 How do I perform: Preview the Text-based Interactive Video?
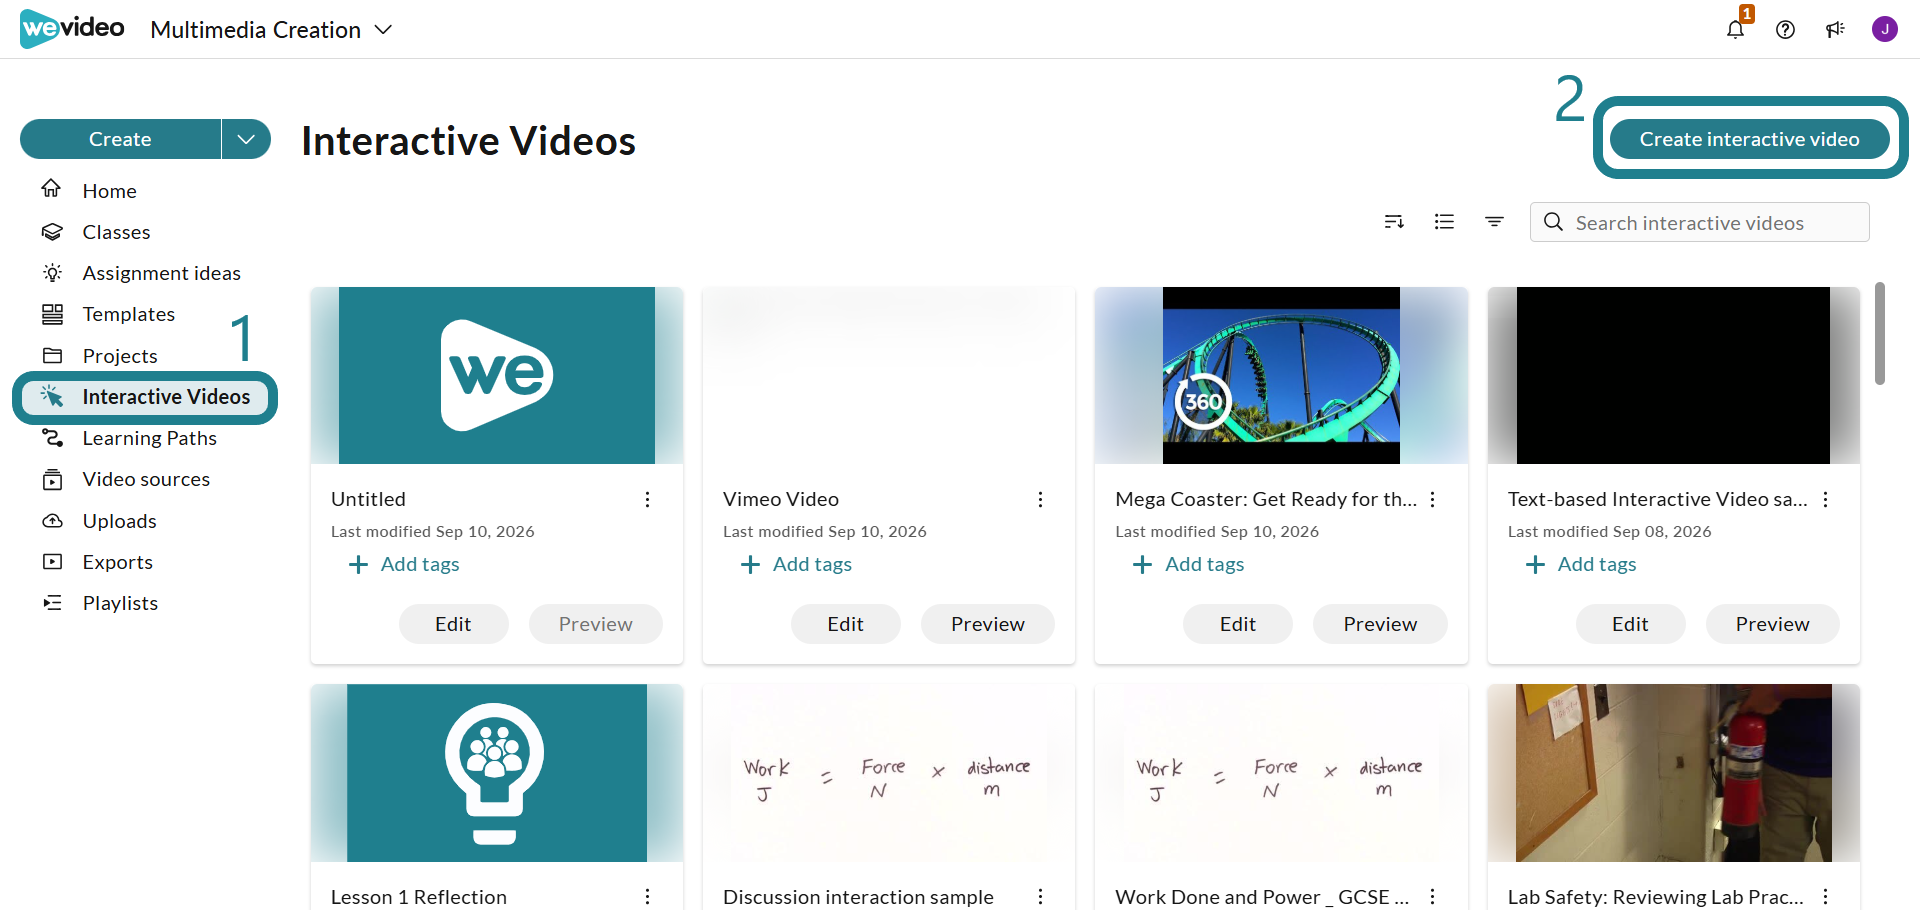pos(1772,624)
